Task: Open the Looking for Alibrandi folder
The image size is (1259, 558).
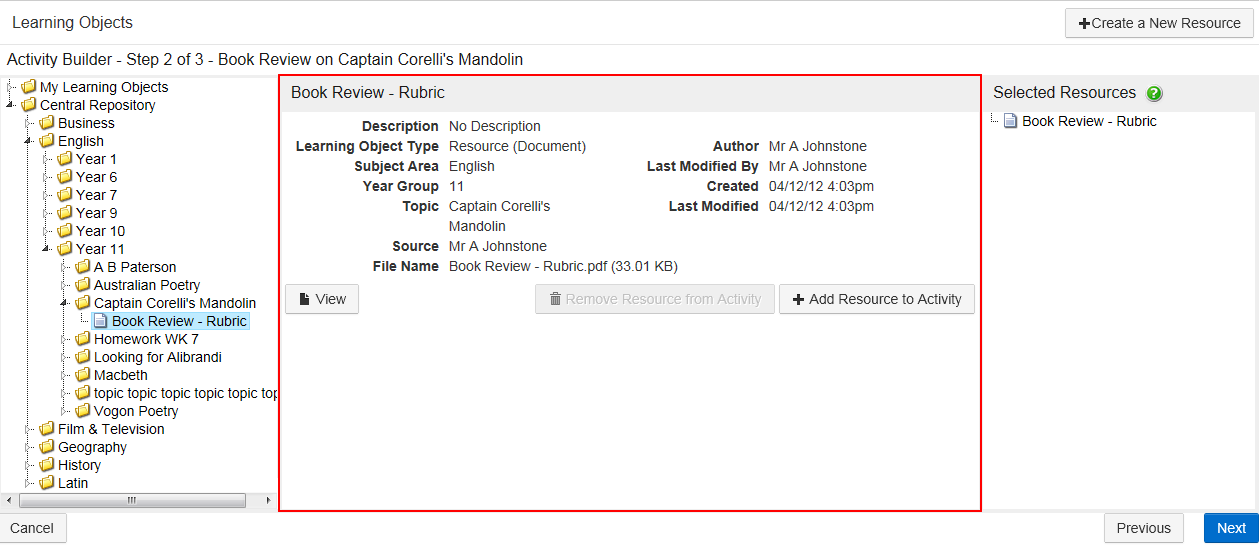Action: coord(157,357)
